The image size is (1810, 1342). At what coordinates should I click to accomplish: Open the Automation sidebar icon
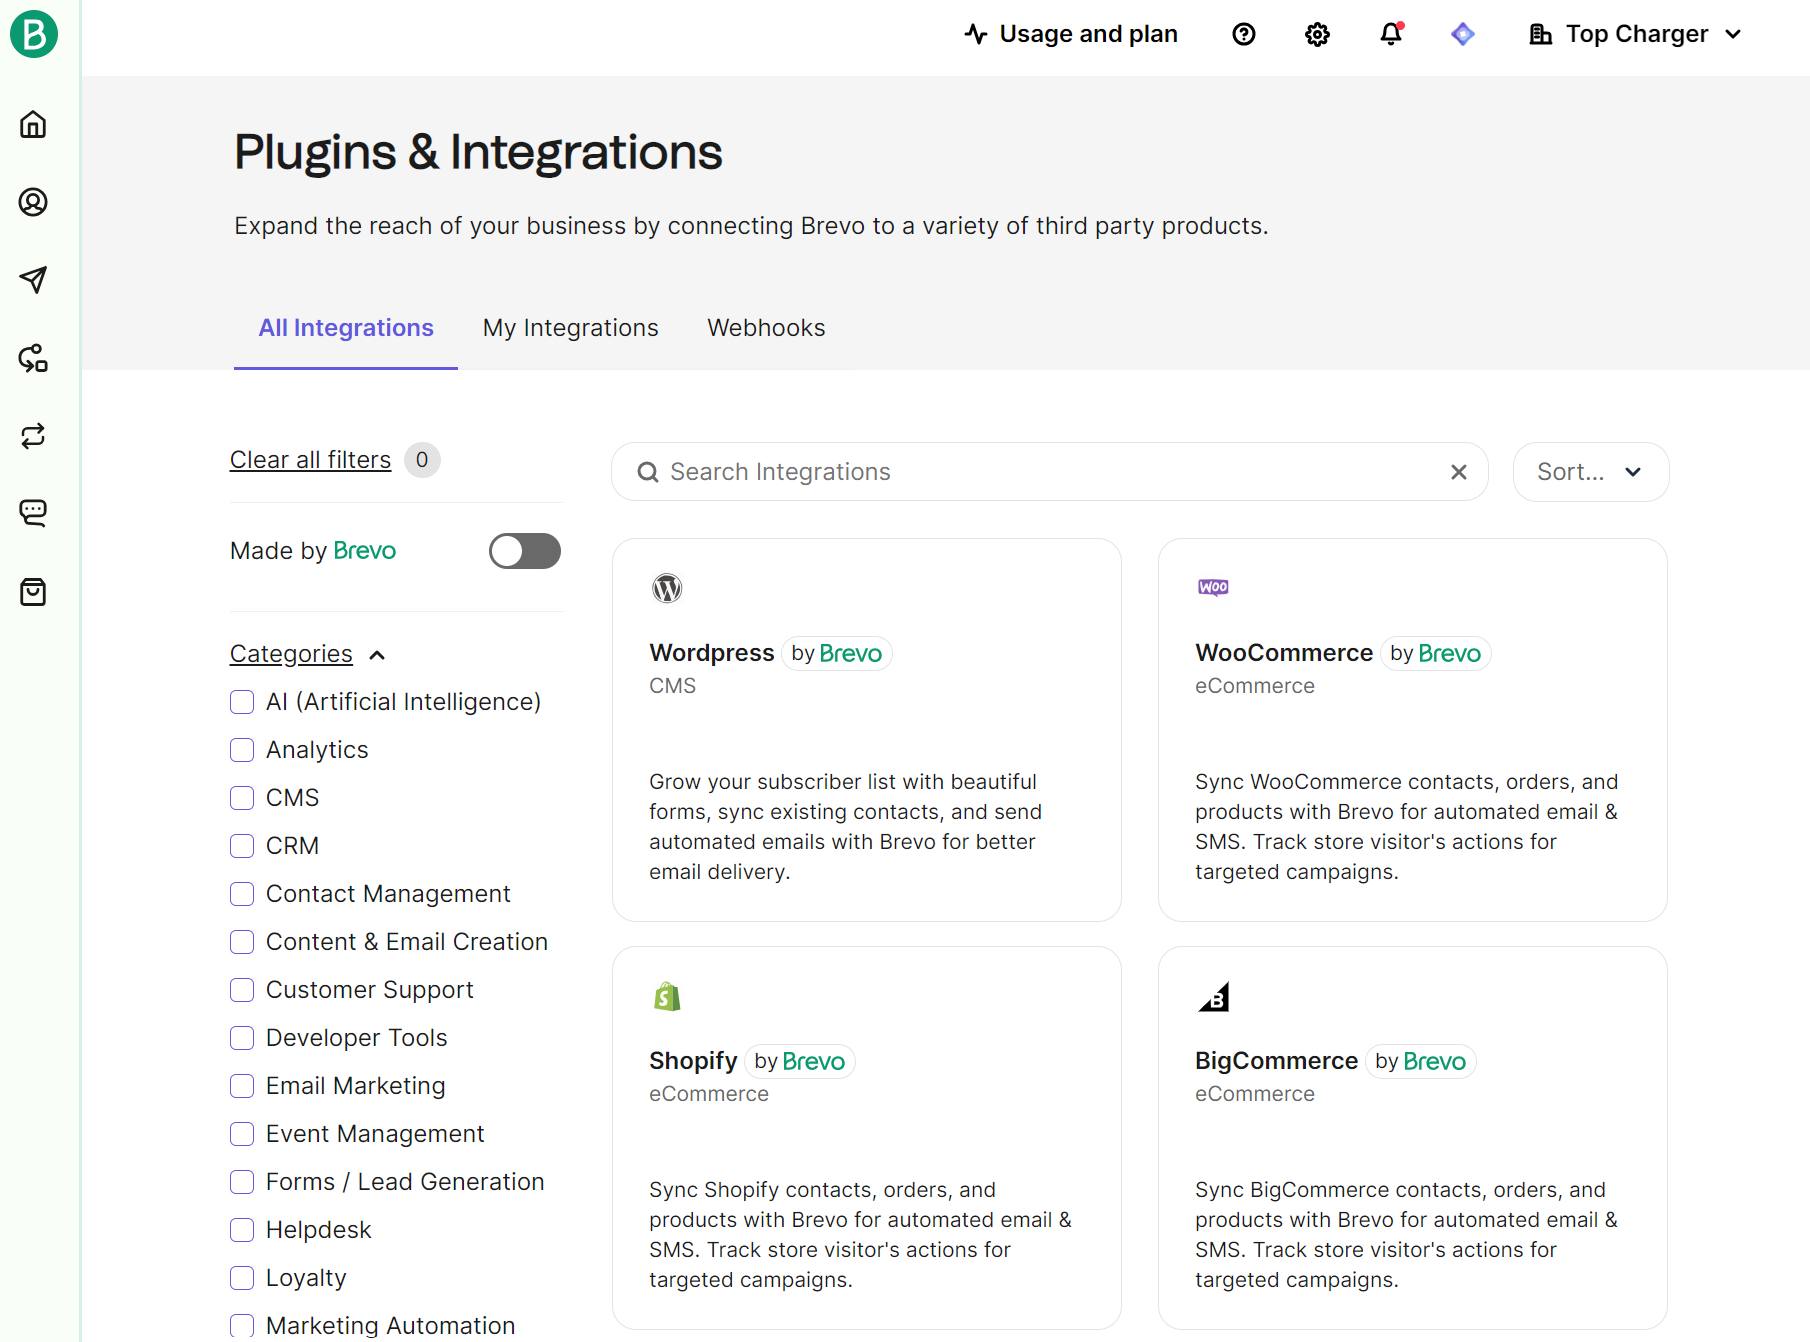coord(33,358)
